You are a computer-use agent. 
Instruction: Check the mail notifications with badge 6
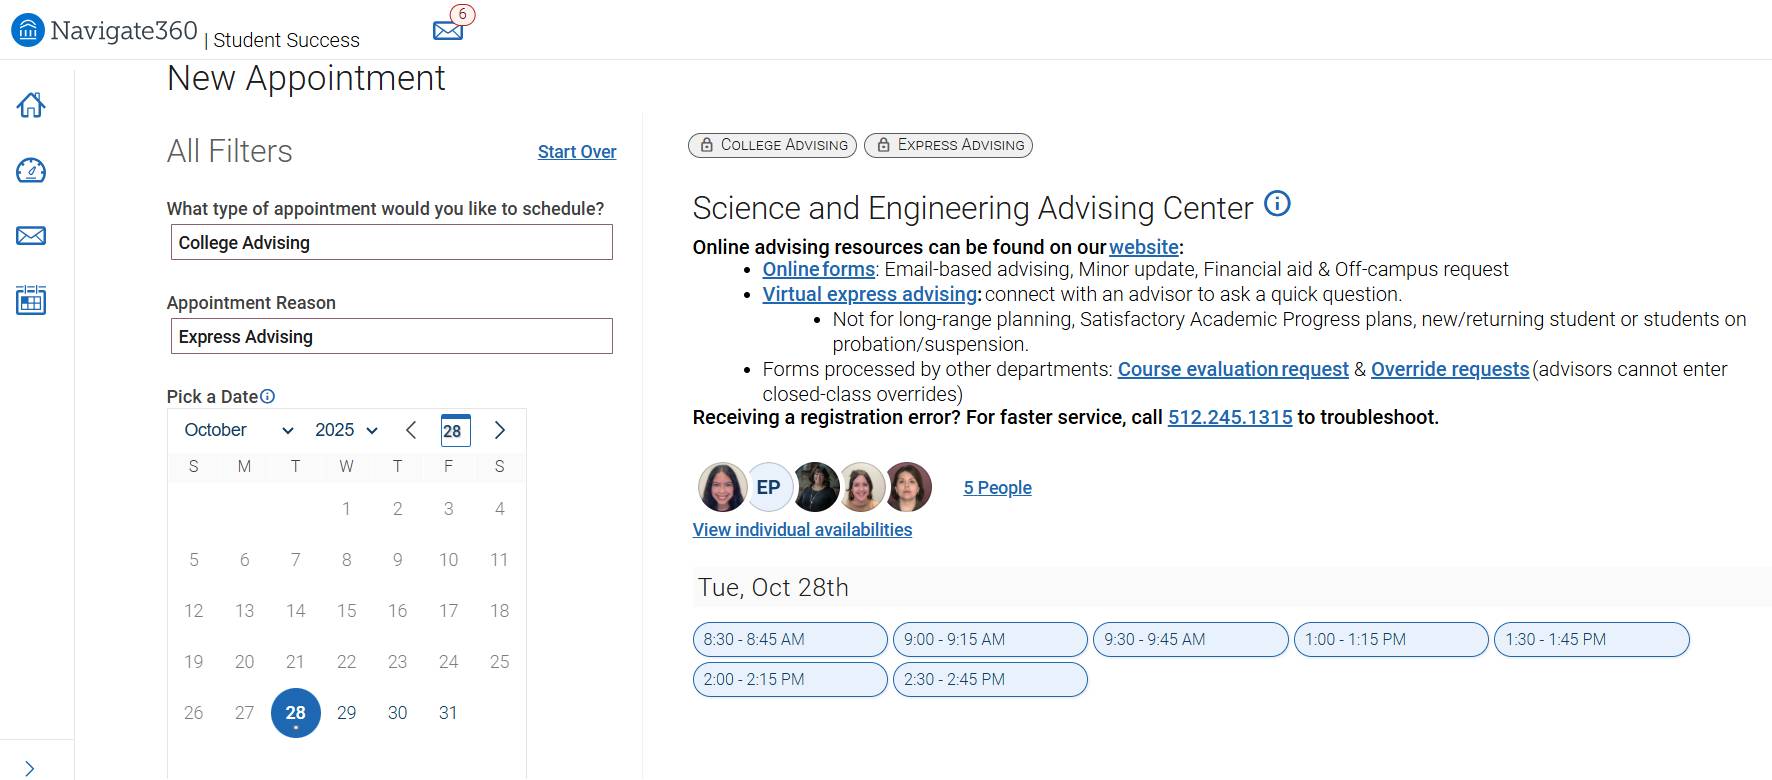click(x=449, y=30)
